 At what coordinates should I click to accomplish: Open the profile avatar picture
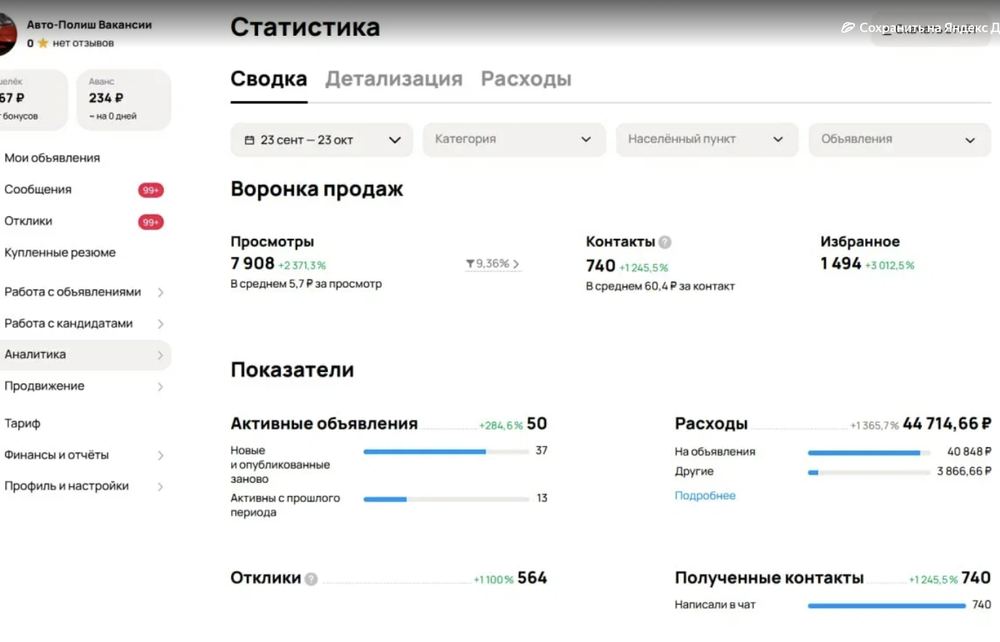[x=6, y=35]
